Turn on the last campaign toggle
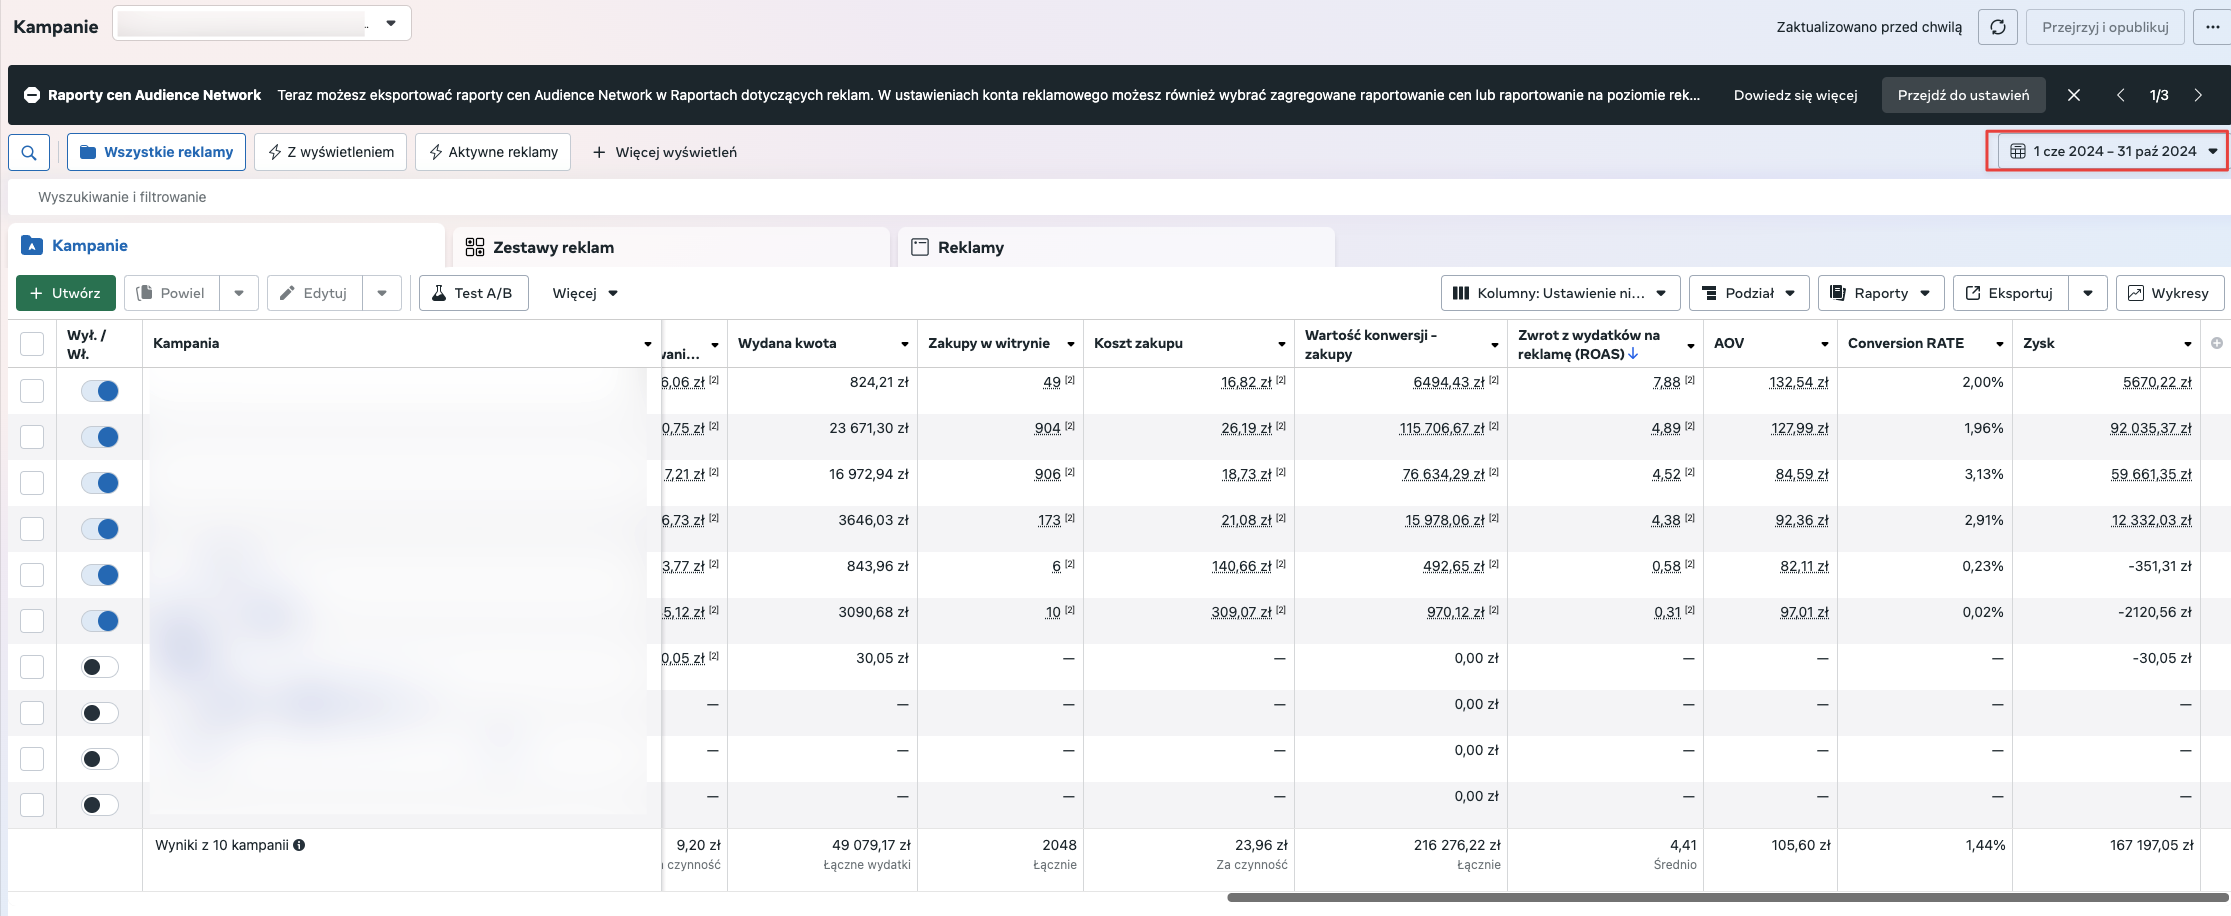 [100, 805]
